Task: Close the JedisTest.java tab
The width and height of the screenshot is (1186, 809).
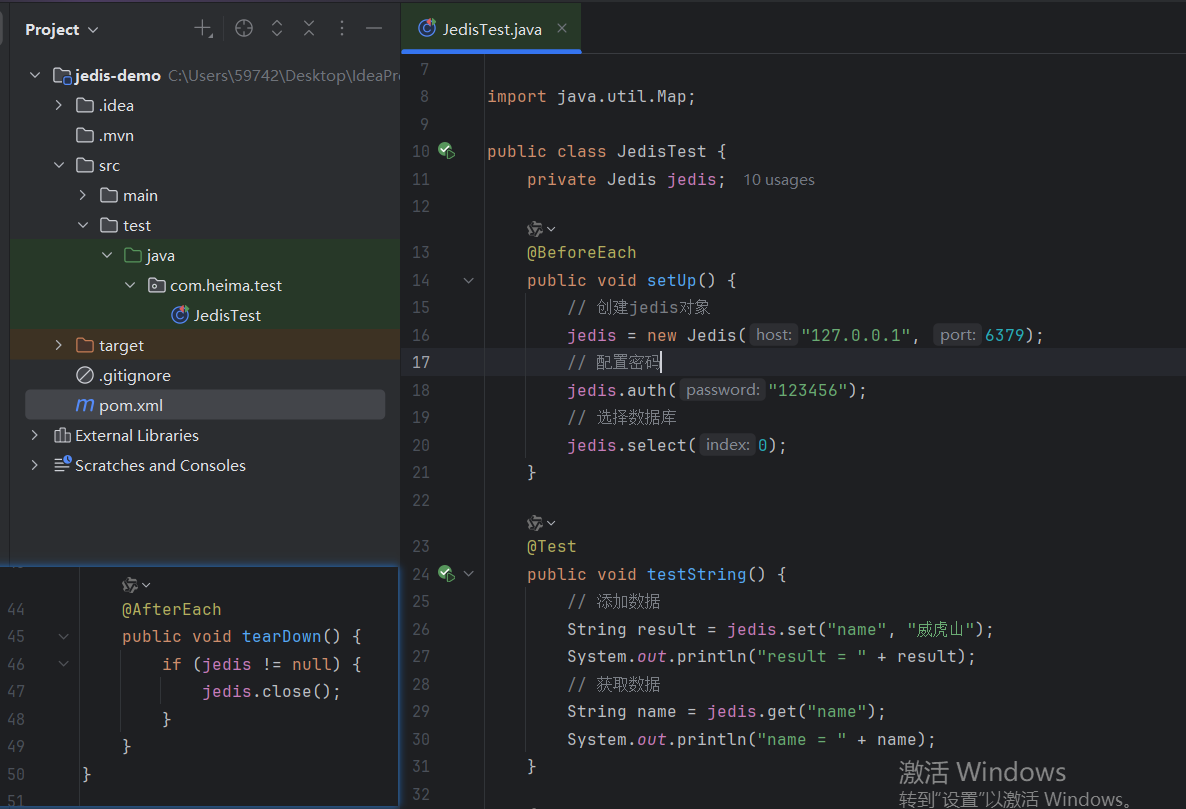Action: (562, 28)
